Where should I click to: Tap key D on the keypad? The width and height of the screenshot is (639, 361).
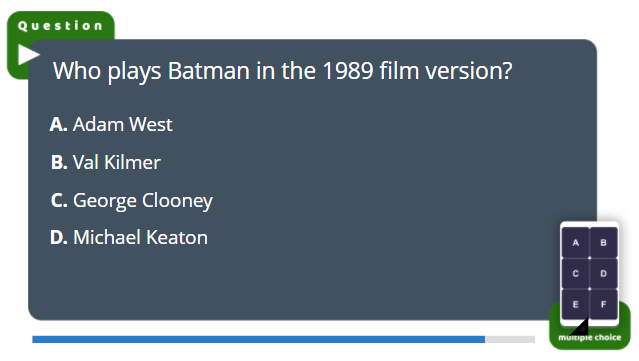604,273
